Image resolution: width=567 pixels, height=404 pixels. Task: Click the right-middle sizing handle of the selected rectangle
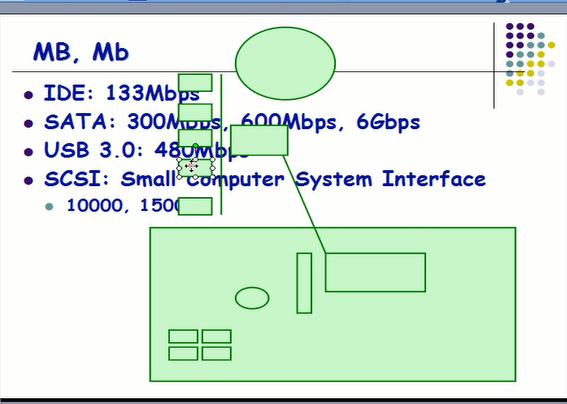click(213, 168)
